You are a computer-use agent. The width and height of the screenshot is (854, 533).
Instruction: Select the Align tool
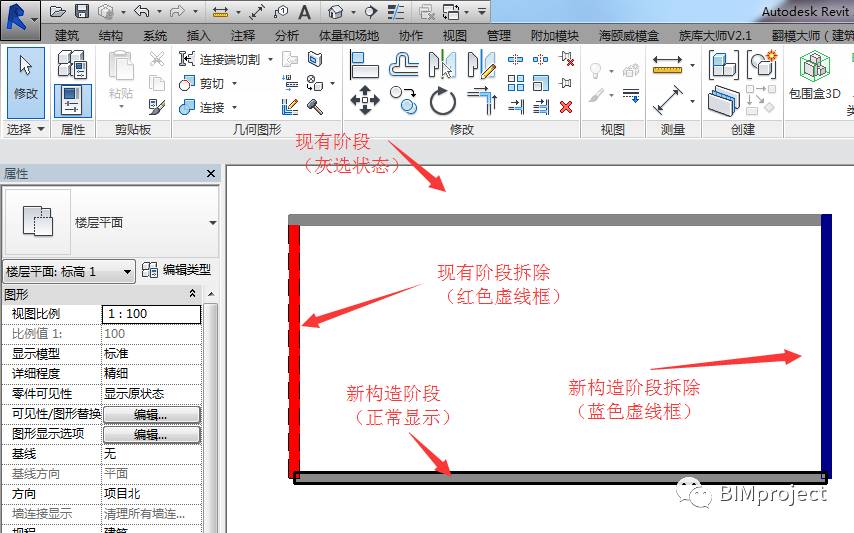coord(364,65)
